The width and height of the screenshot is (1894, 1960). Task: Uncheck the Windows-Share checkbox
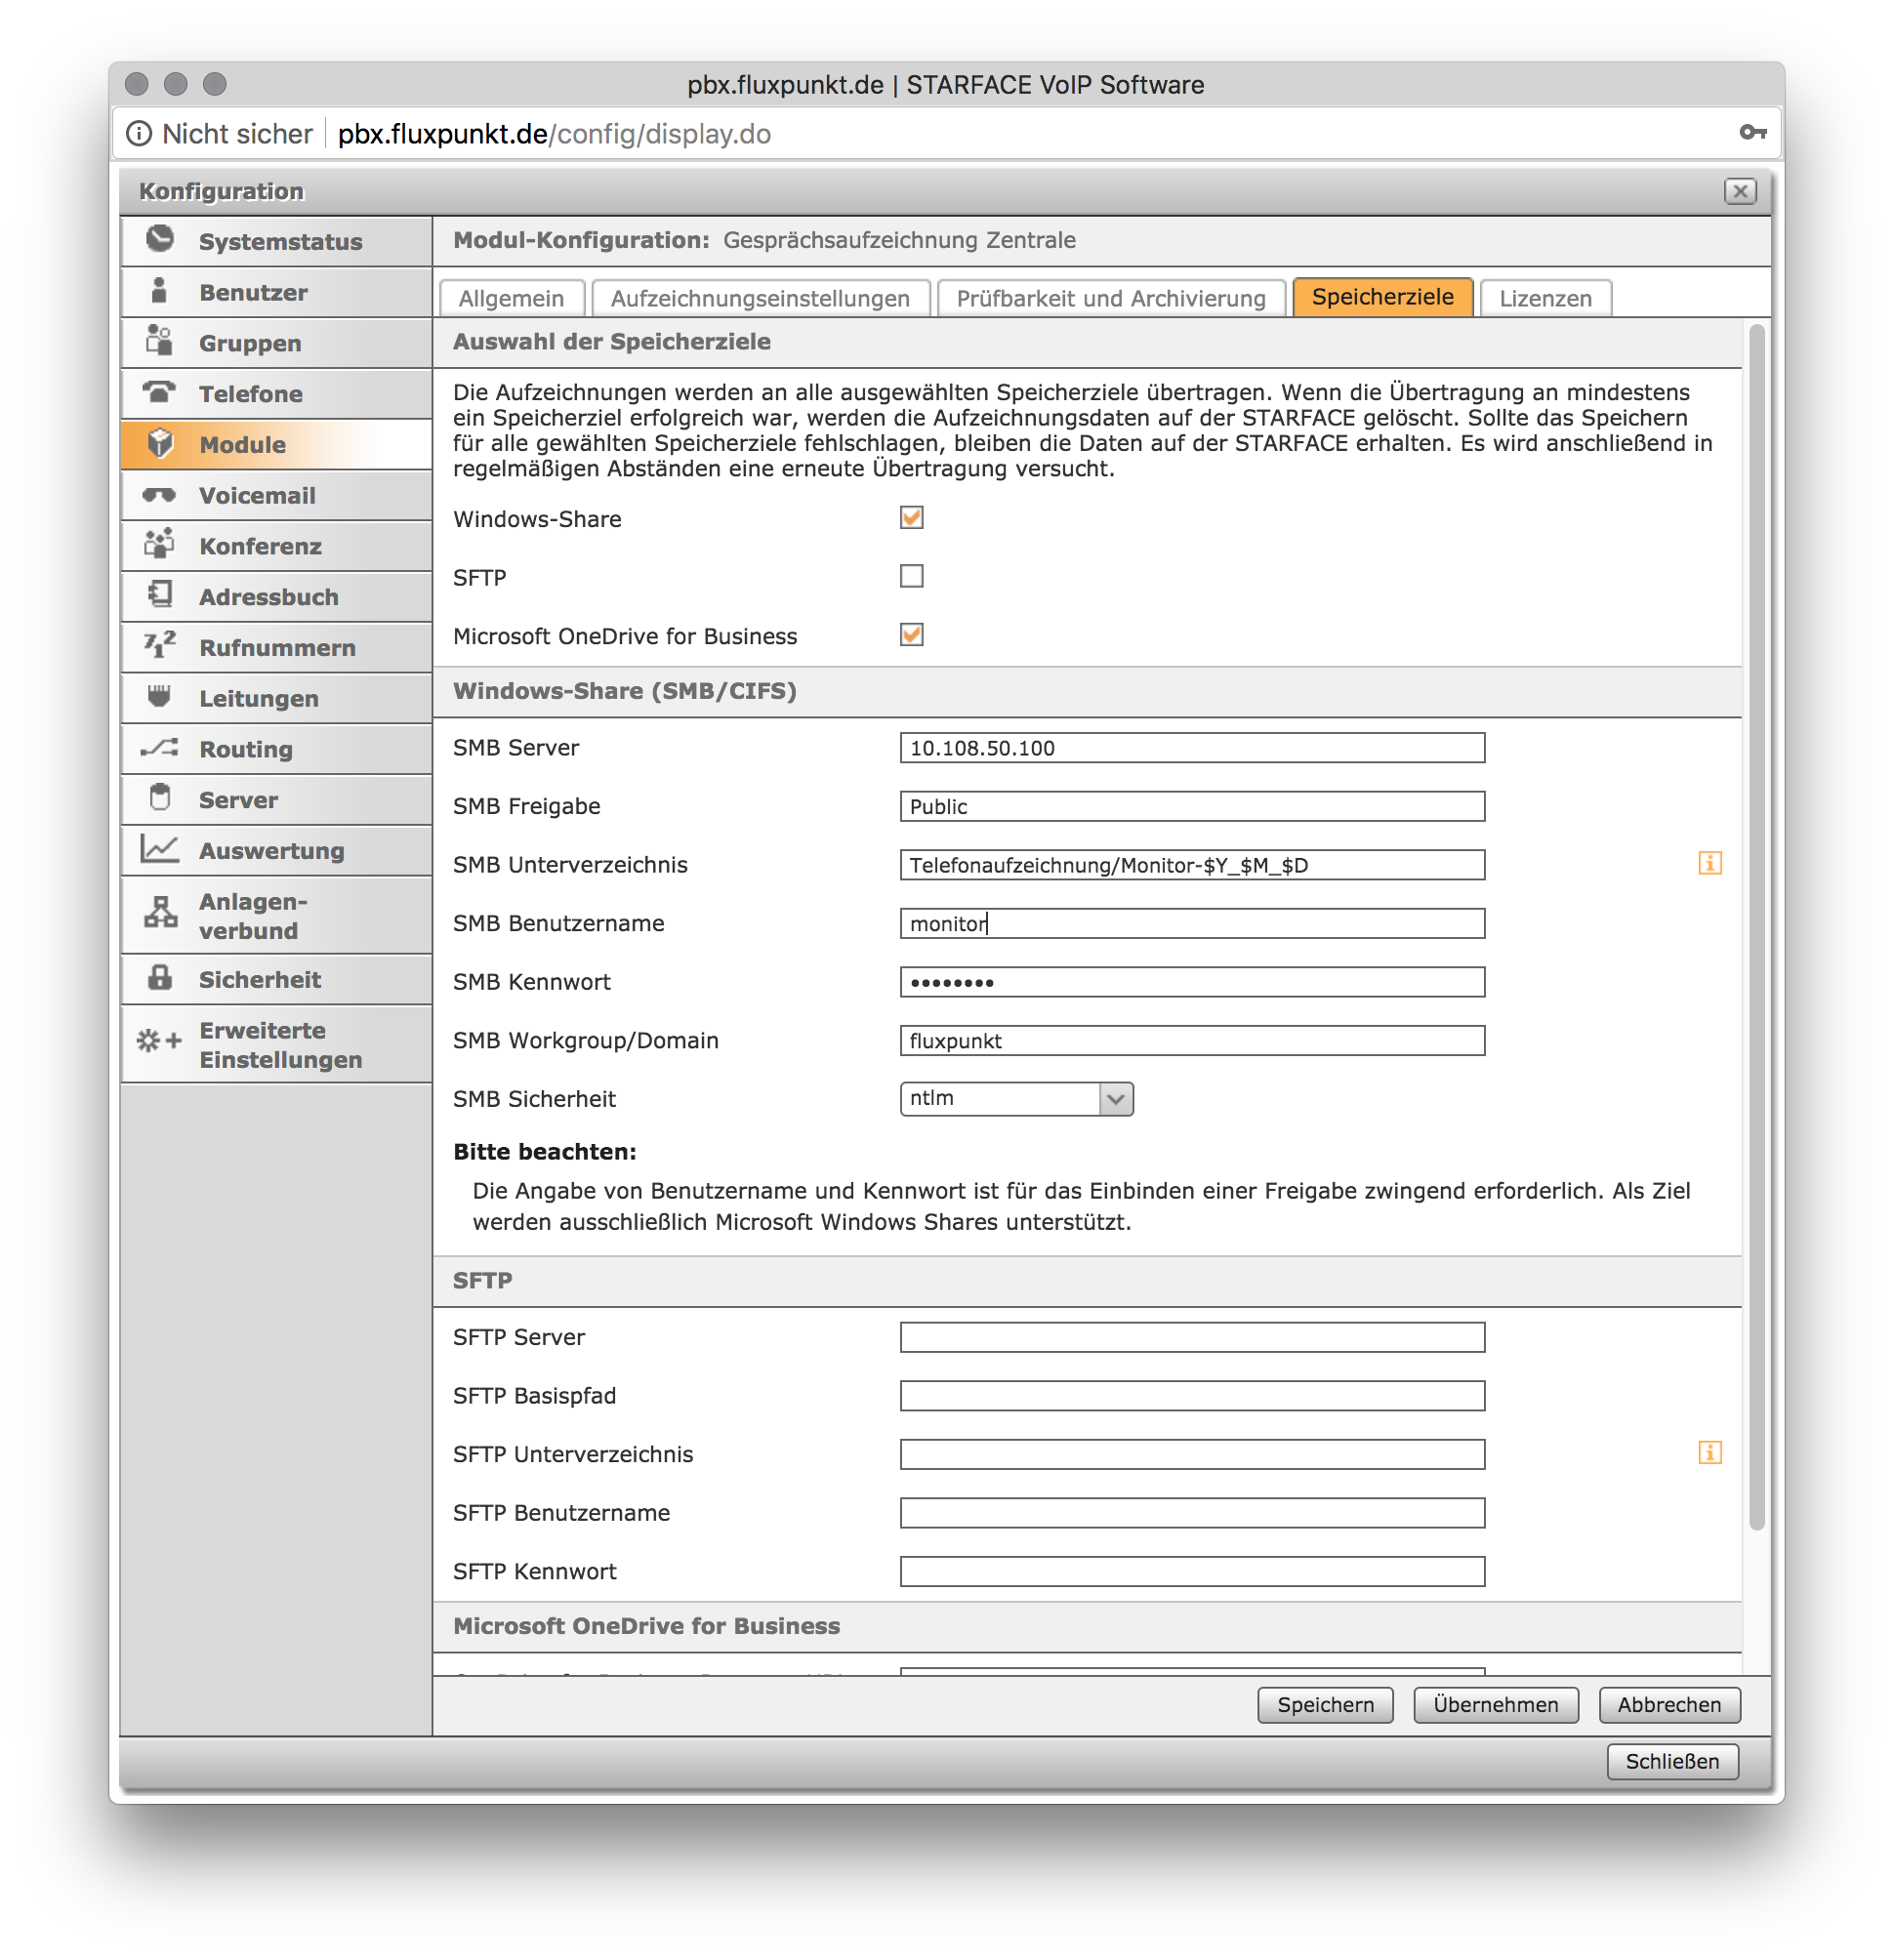912,518
